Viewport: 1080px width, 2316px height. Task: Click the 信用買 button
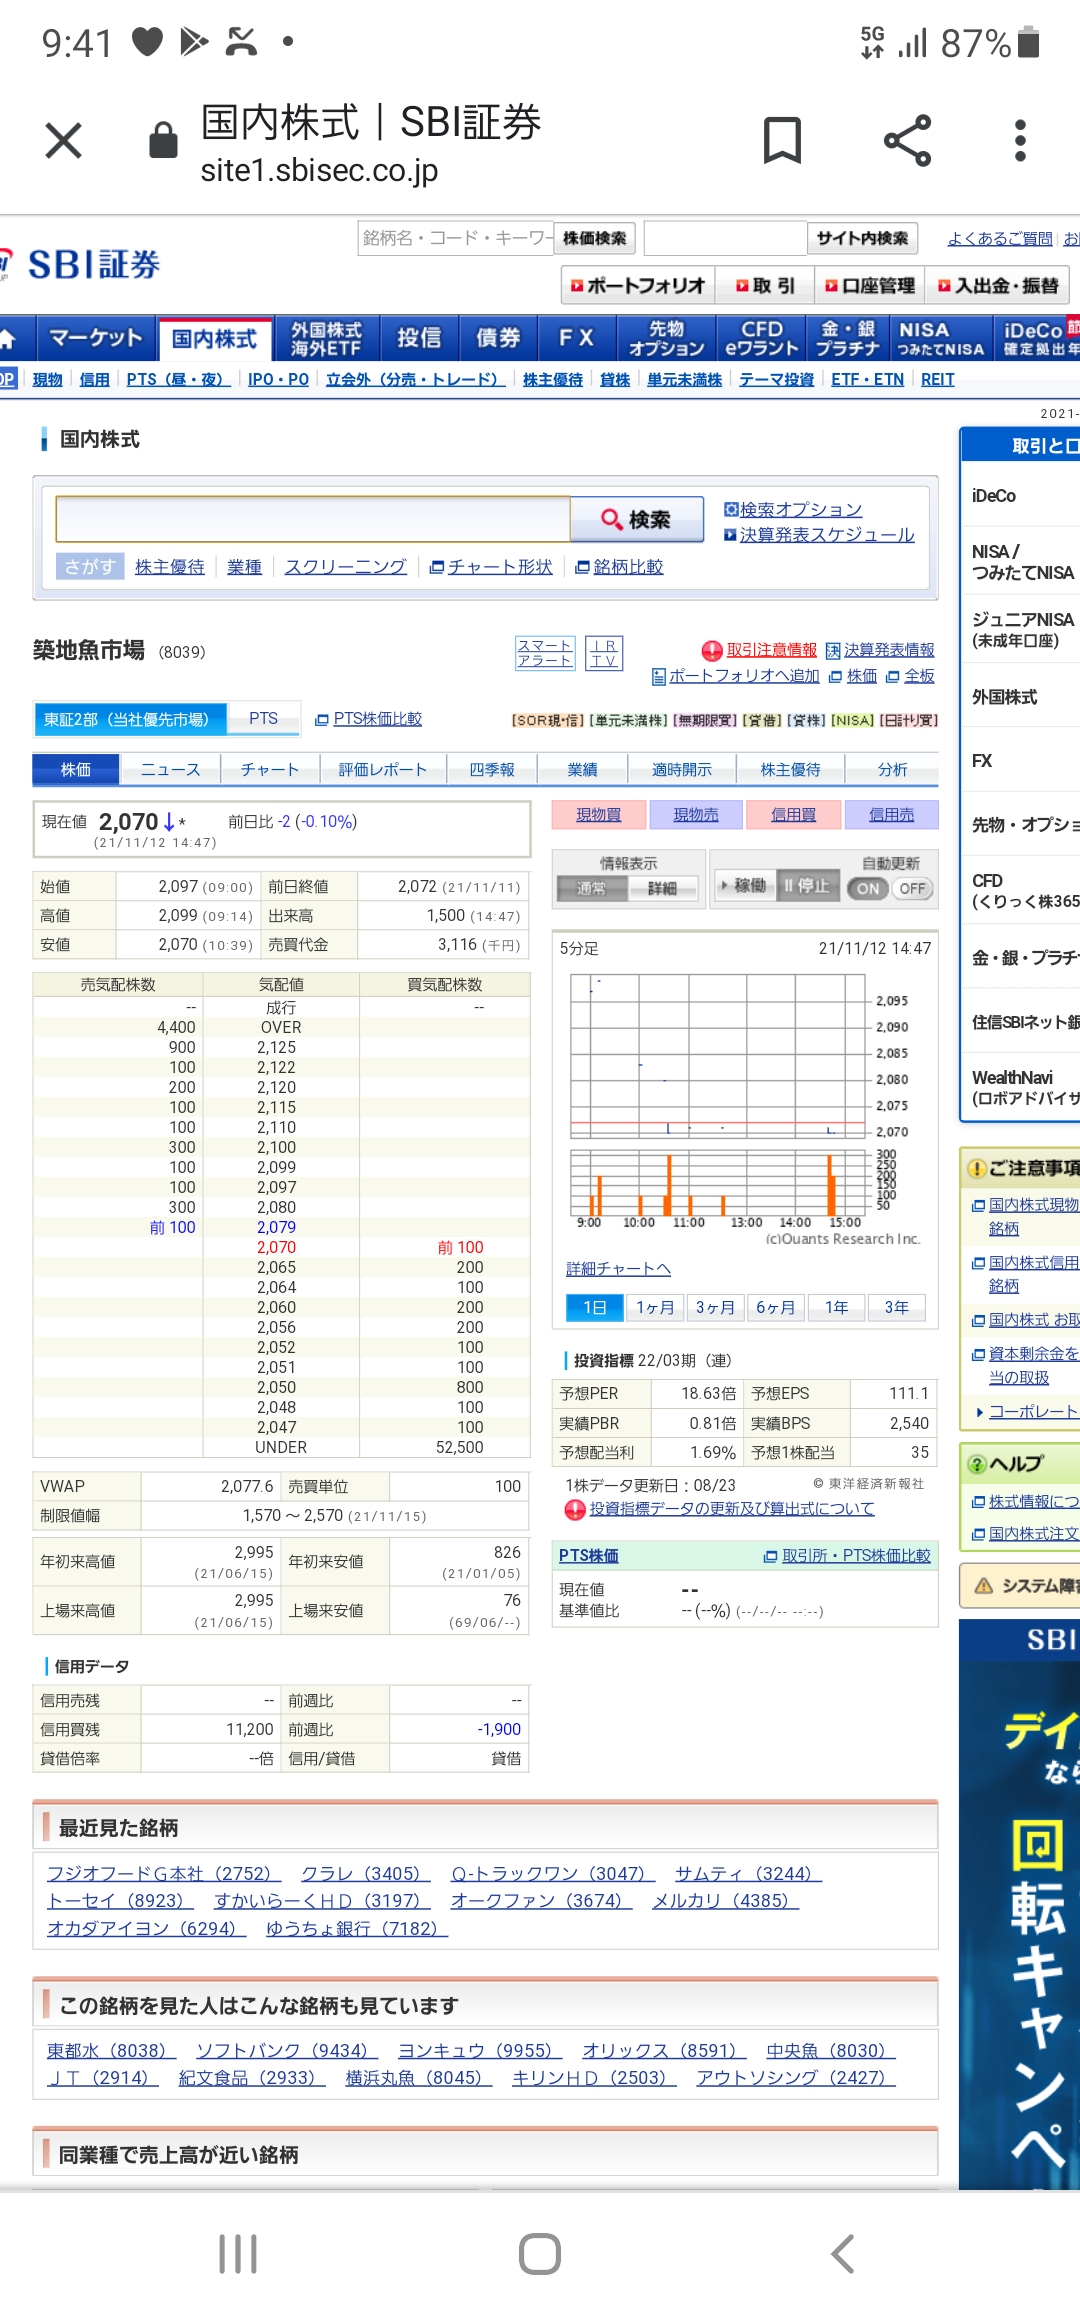coord(793,815)
